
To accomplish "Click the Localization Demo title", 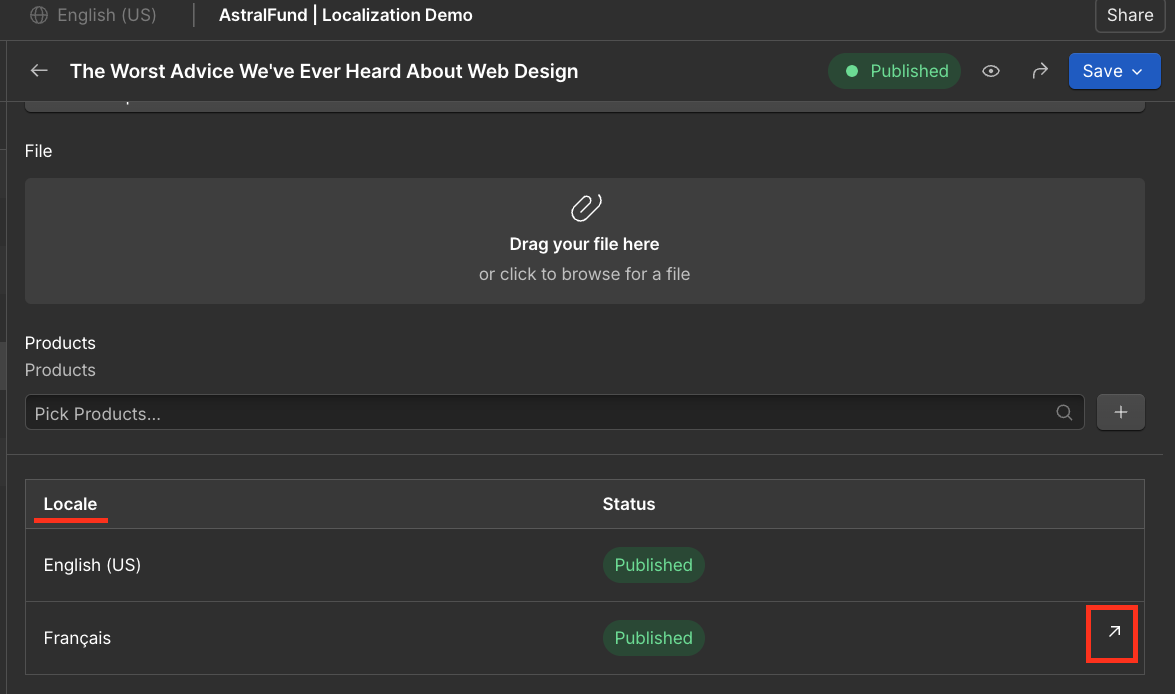I will pyautogui.click(x=397, y=15).
